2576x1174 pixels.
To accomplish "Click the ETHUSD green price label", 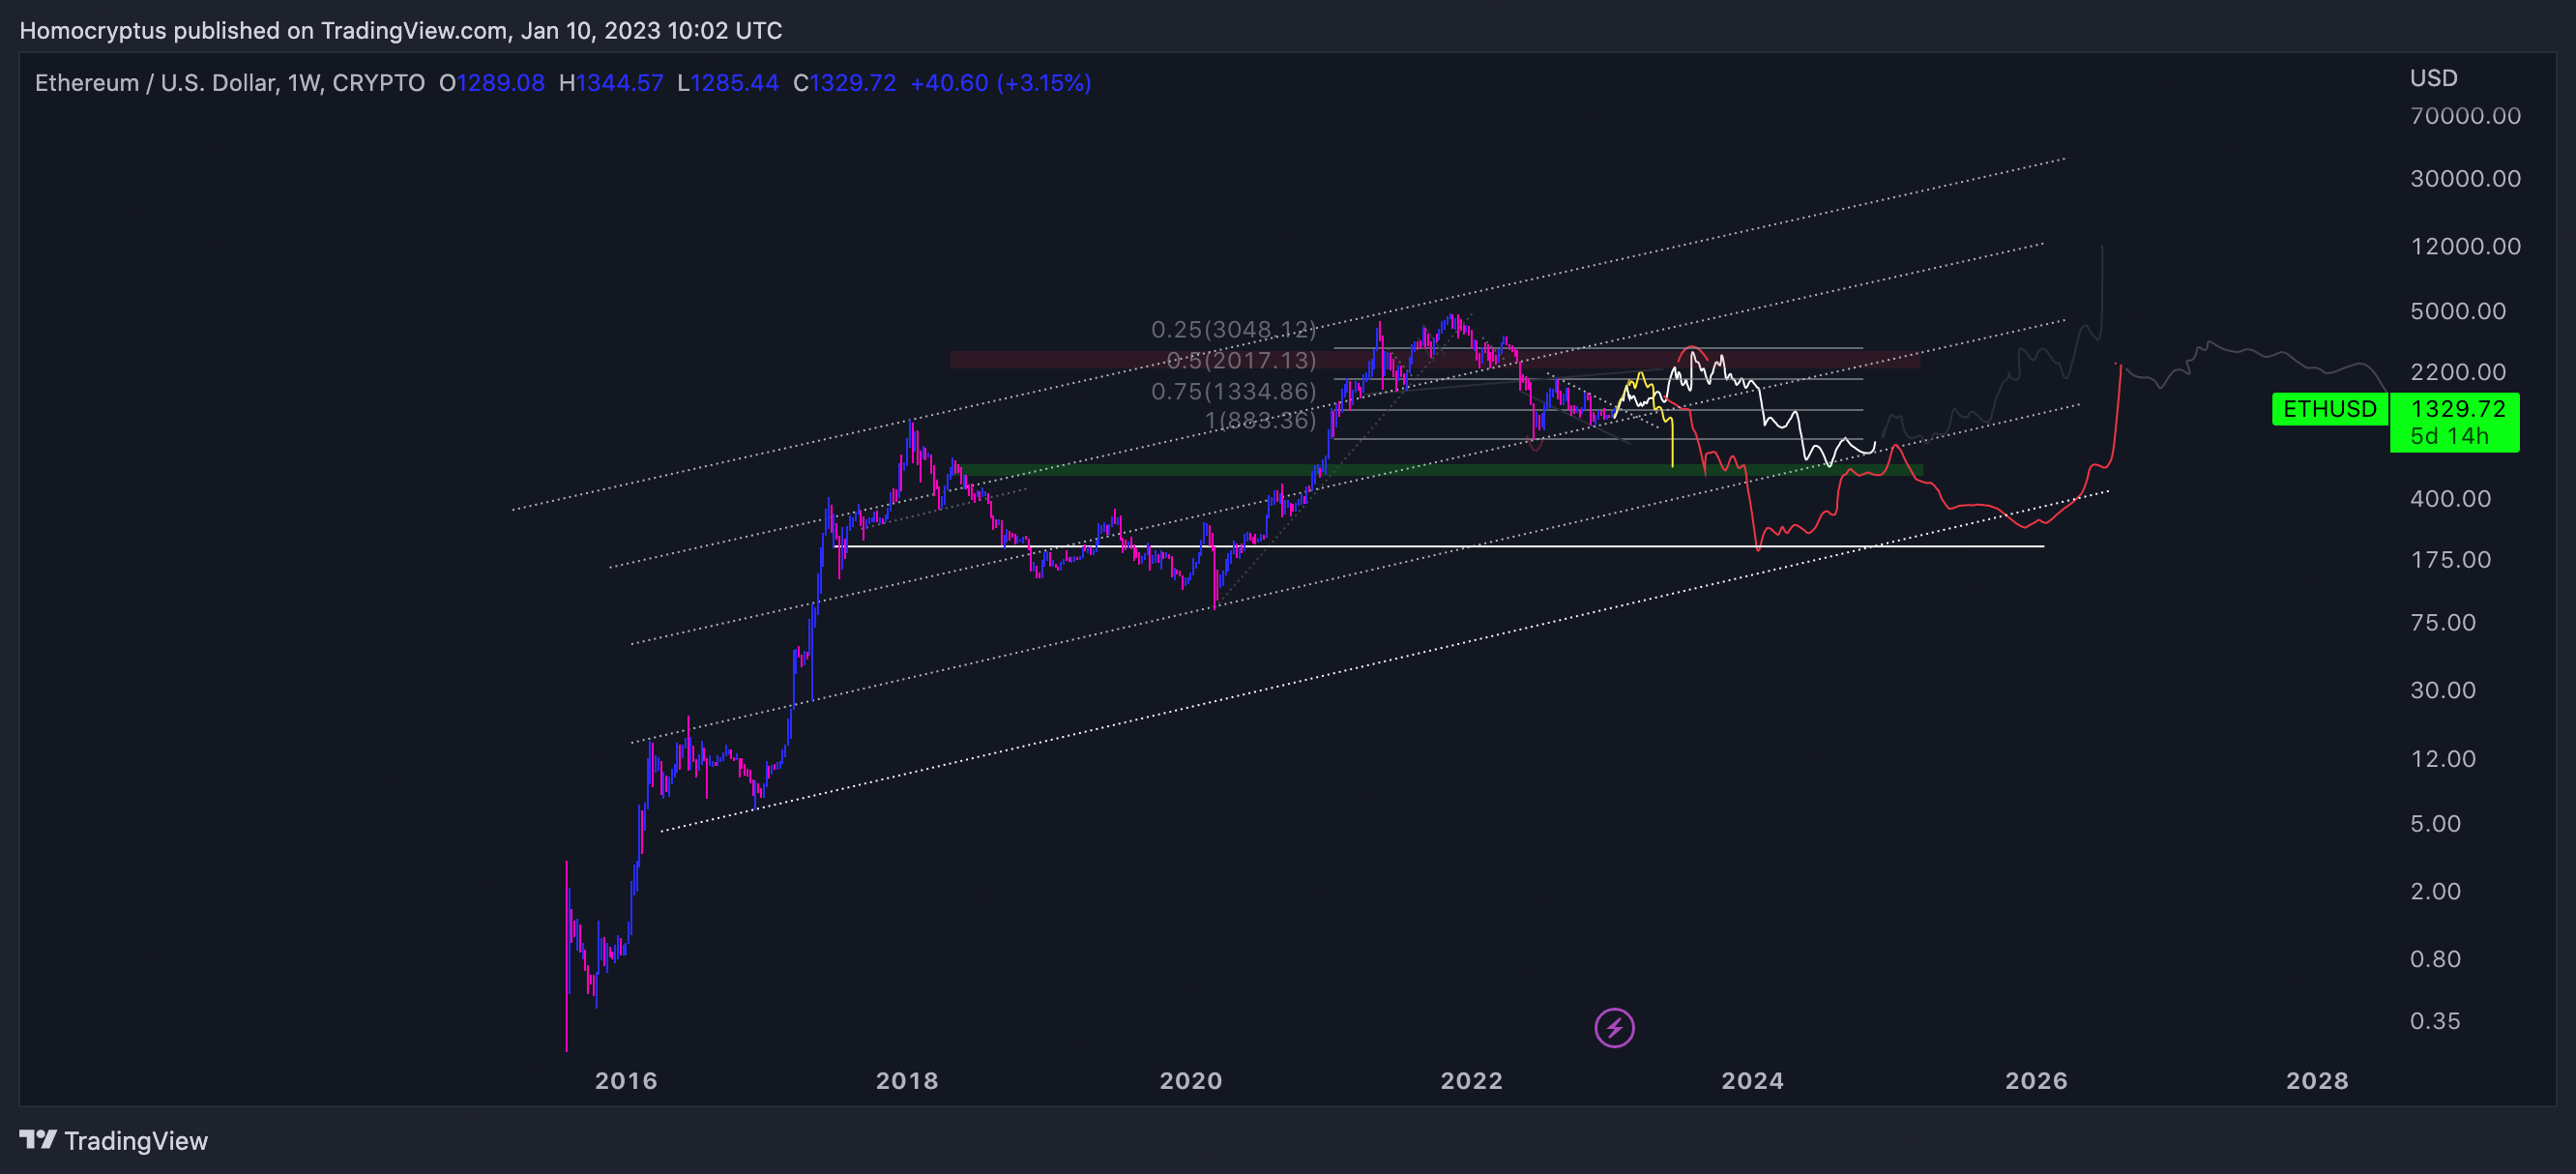I will pos(2330,409).
